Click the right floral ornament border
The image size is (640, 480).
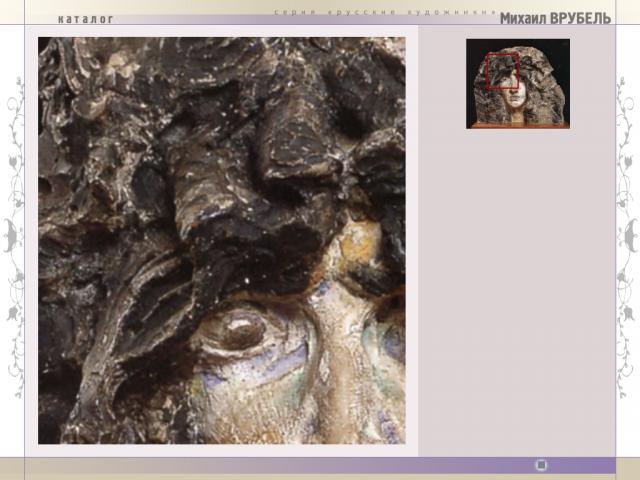pos(628,240)
